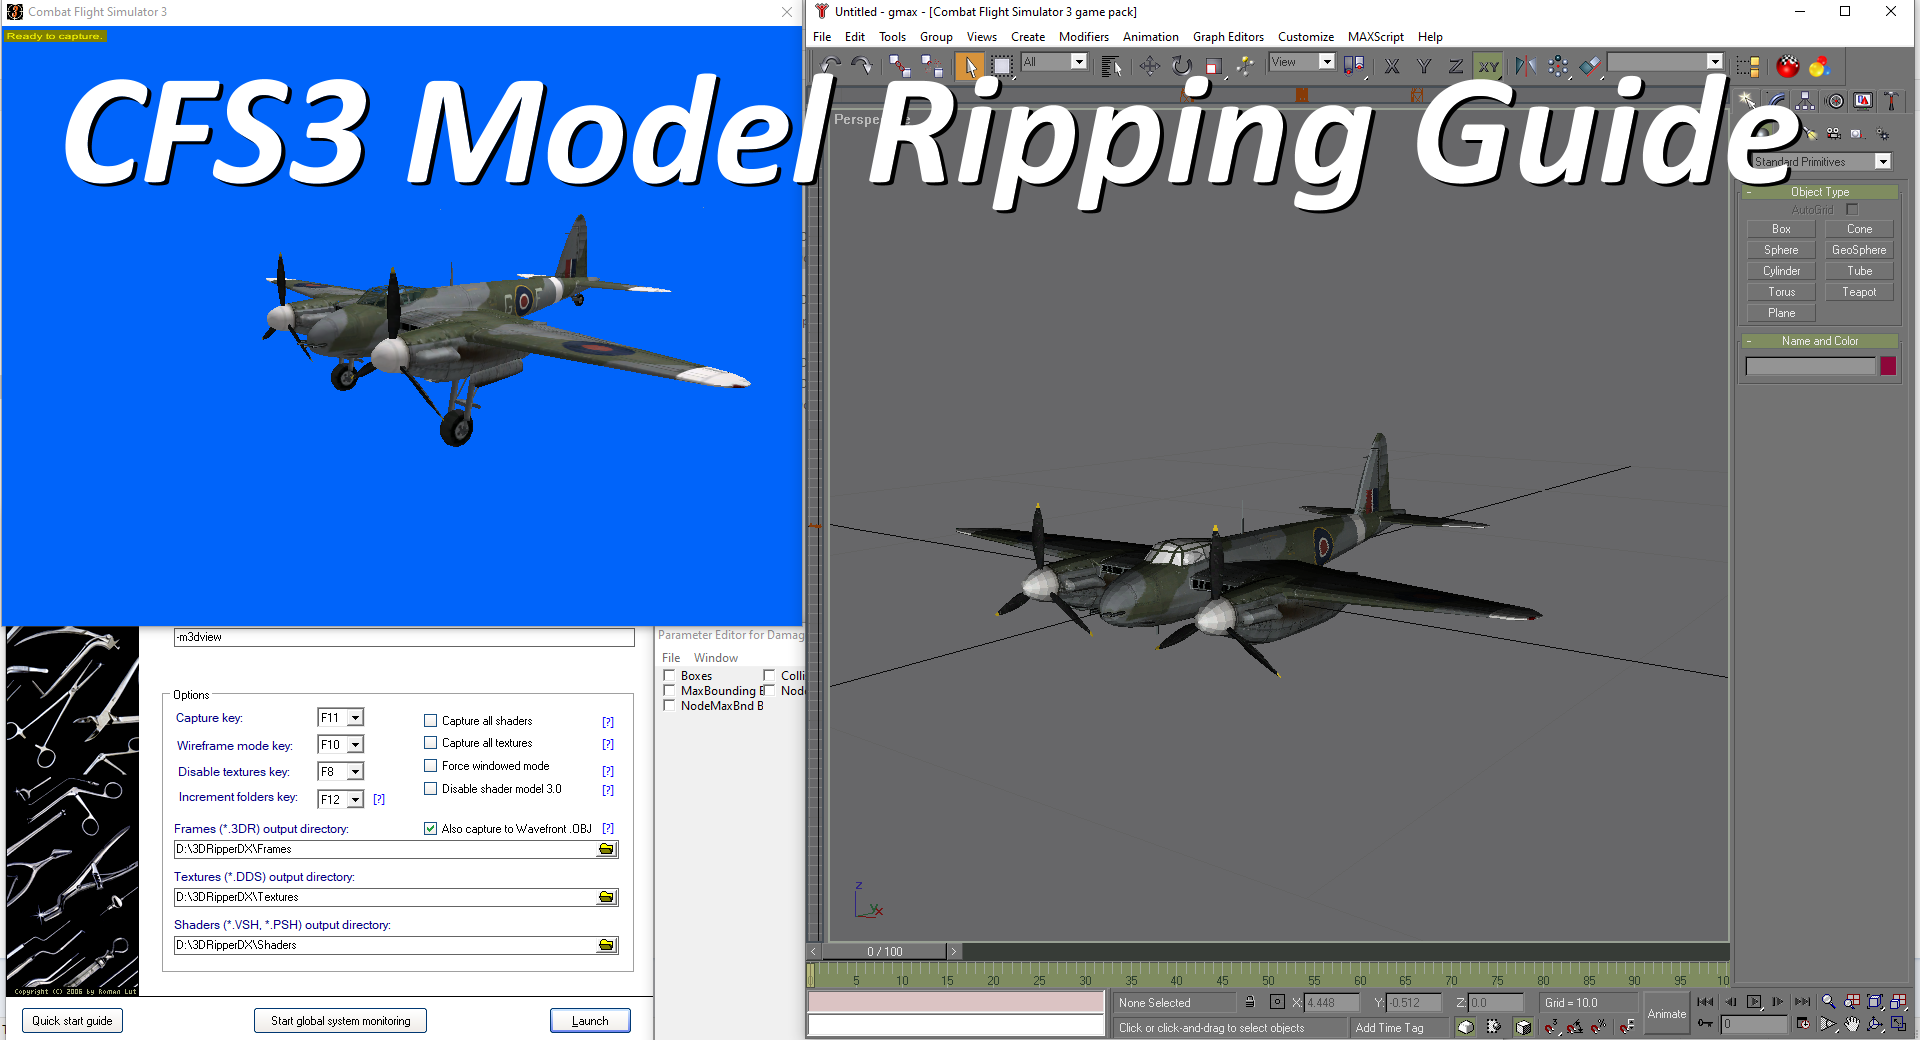
Task: Activate the Select Object arrow tool
Action: tap(969, 66)
